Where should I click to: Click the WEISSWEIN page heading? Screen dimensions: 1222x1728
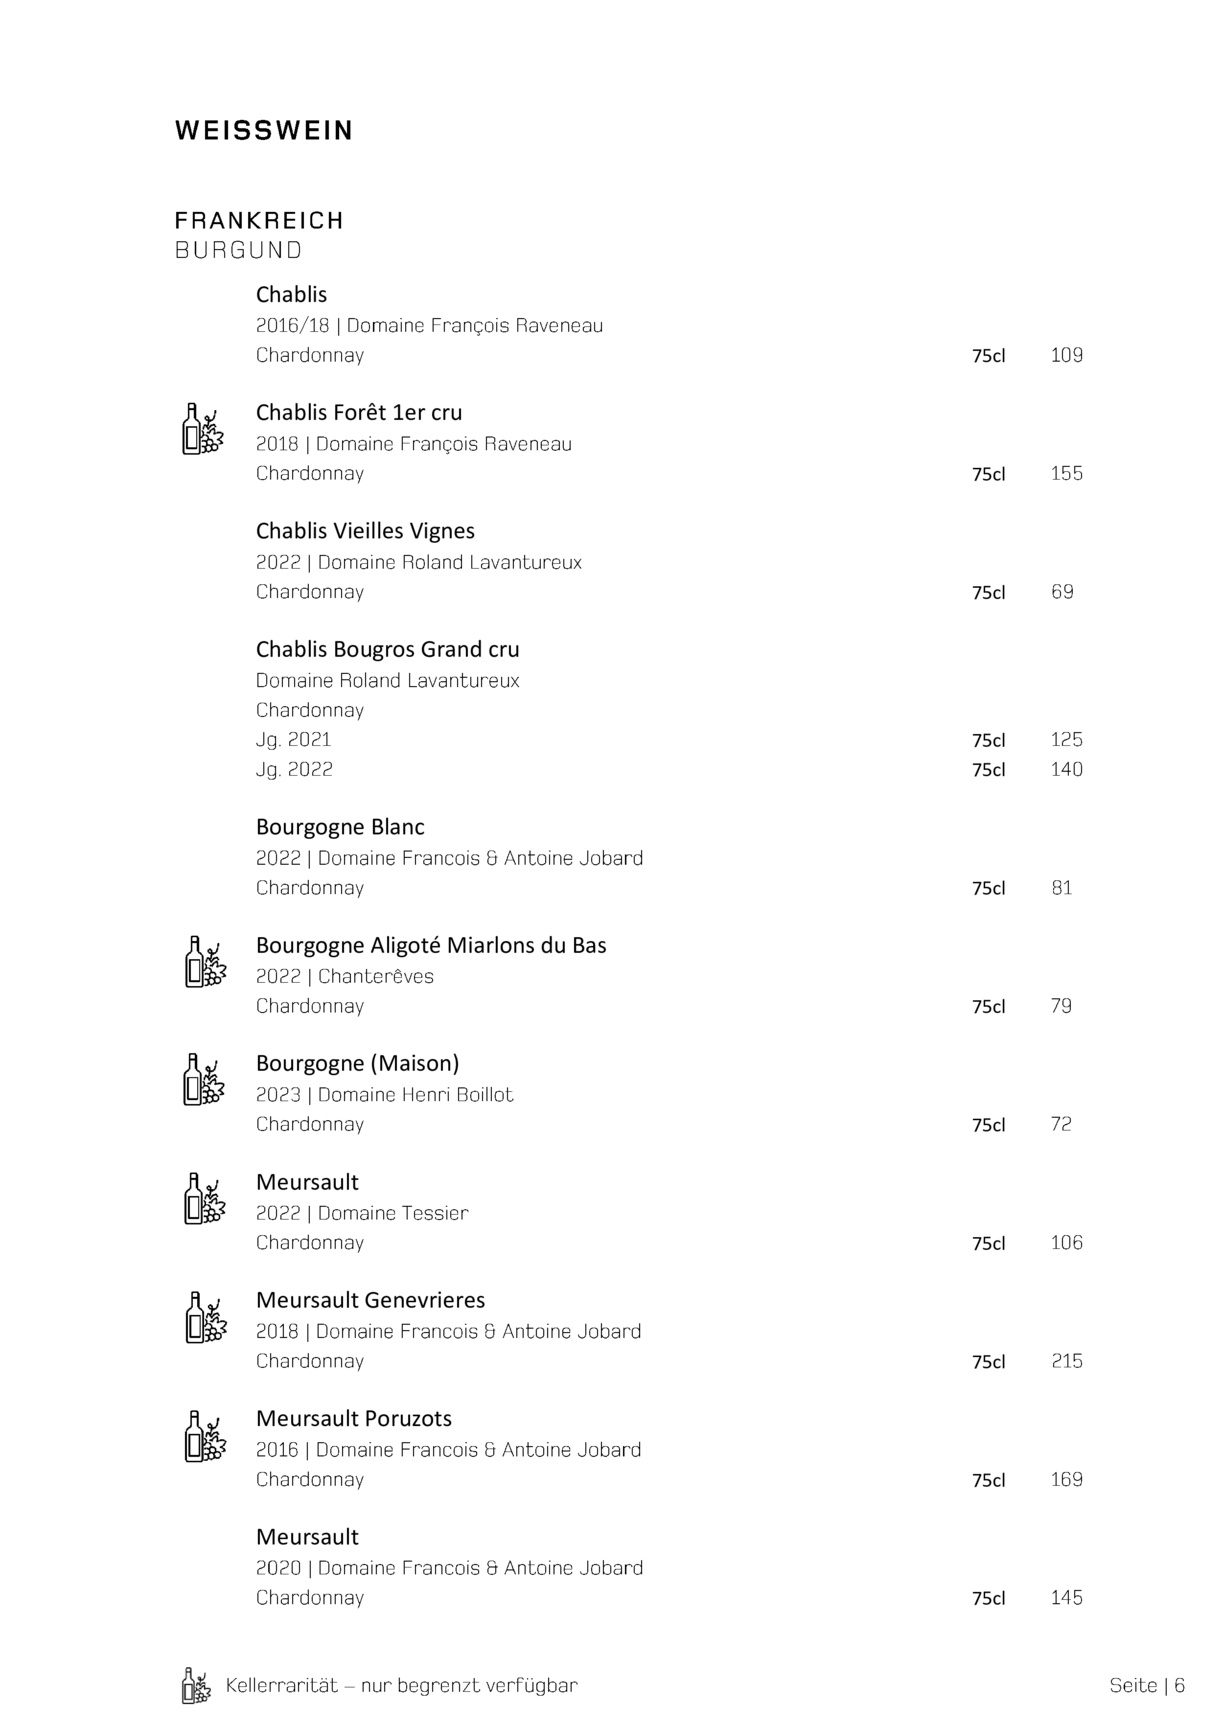[264, 131]
